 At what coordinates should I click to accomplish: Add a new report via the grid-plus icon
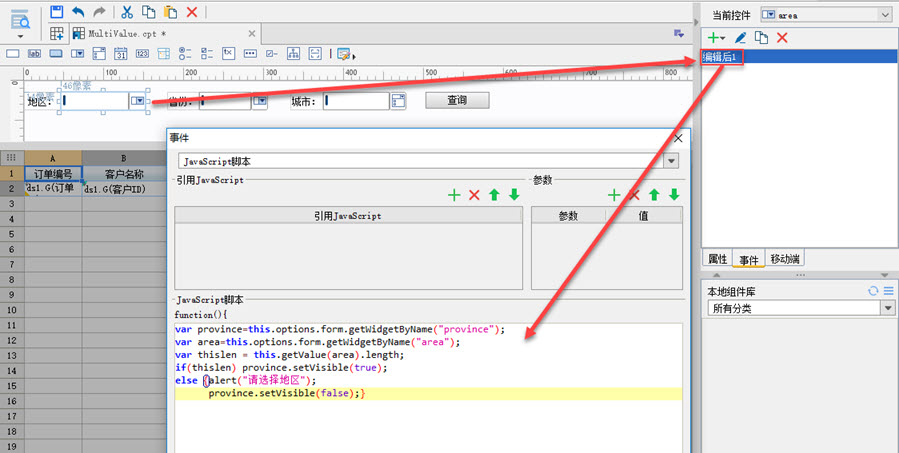pos(57,34)
